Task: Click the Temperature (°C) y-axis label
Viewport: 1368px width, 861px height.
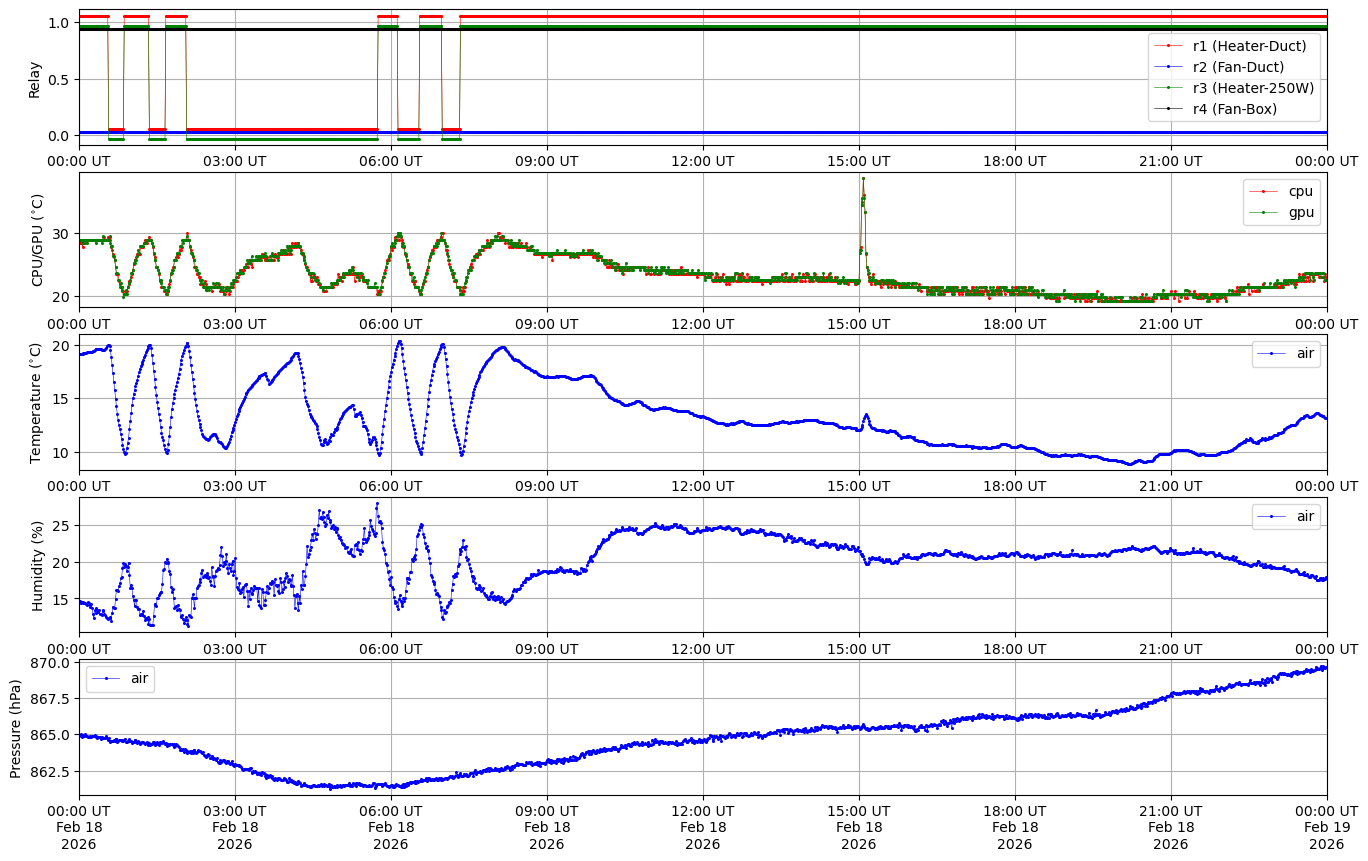Action: 36,402
